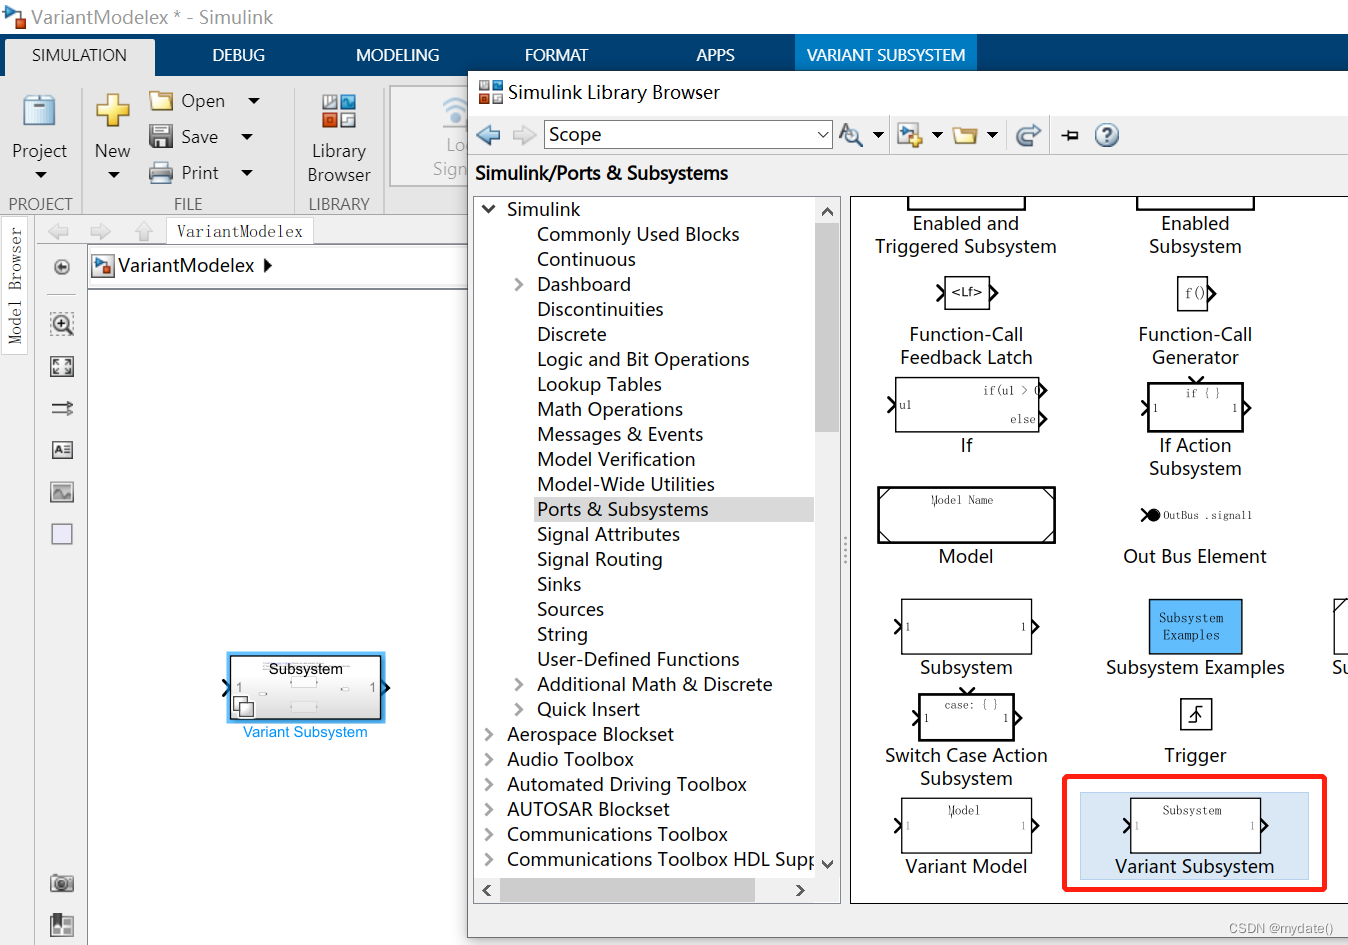The width and height of the screenshot is (1348, 945).
Task: Click the Model Browser side tab
Action: [x=15, y=286]
